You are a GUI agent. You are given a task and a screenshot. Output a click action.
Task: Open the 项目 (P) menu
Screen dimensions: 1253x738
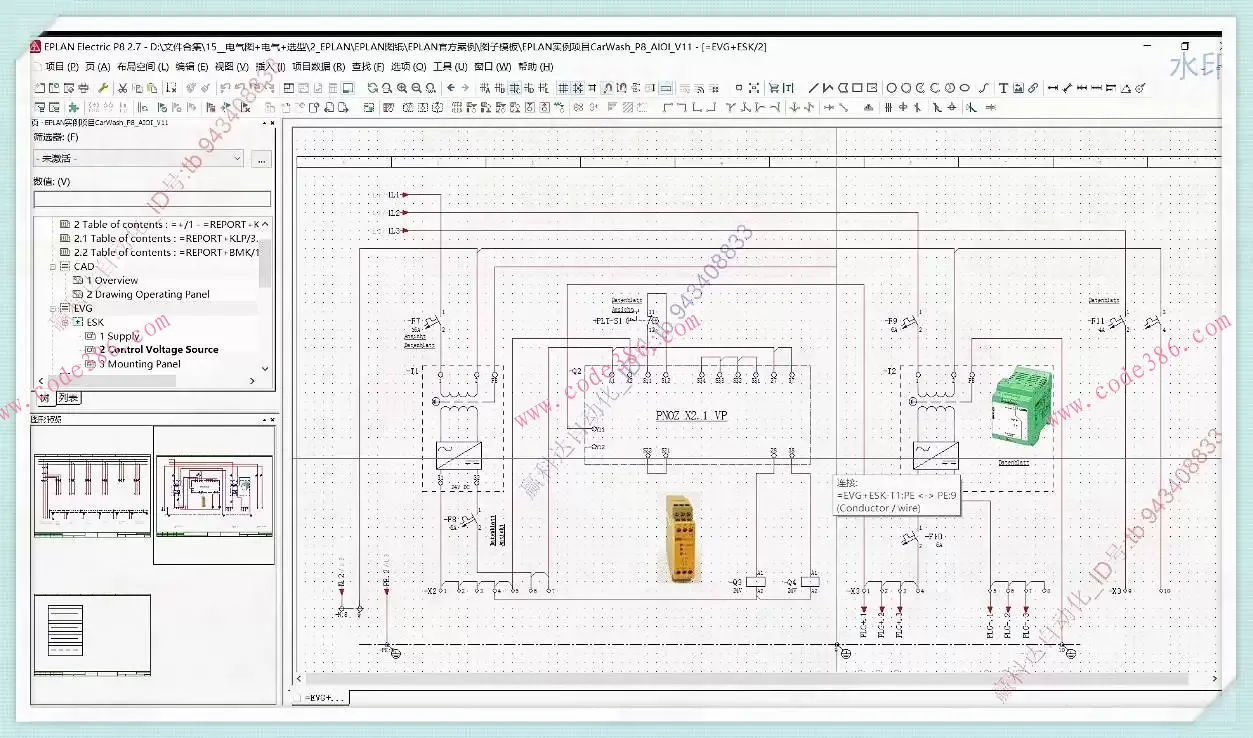coord(62,67)
